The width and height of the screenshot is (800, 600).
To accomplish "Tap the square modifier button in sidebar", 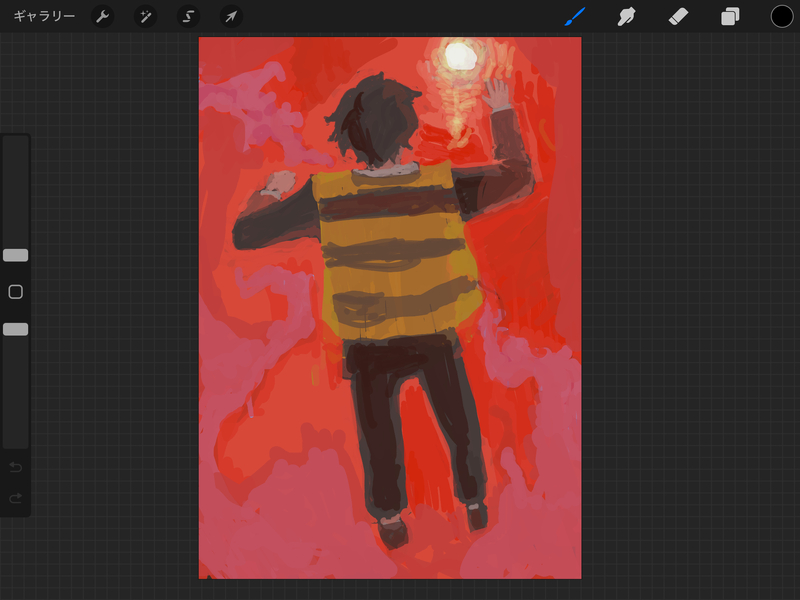I will (15, 292).
